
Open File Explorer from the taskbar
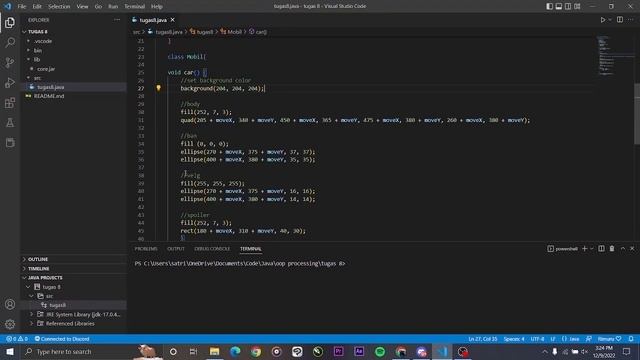click(214, 351)
